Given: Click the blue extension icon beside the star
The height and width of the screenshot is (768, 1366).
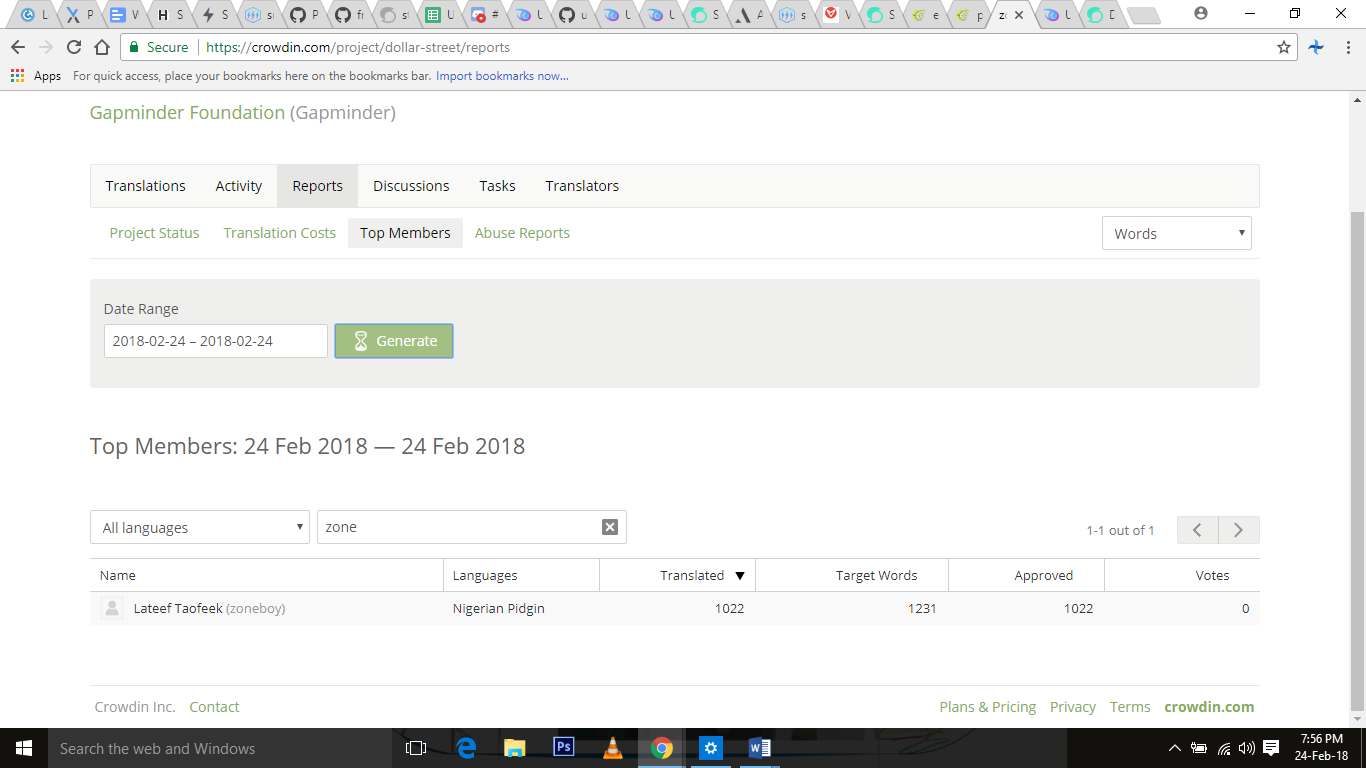Looking at the screenshot, I should click(1316, 47).
